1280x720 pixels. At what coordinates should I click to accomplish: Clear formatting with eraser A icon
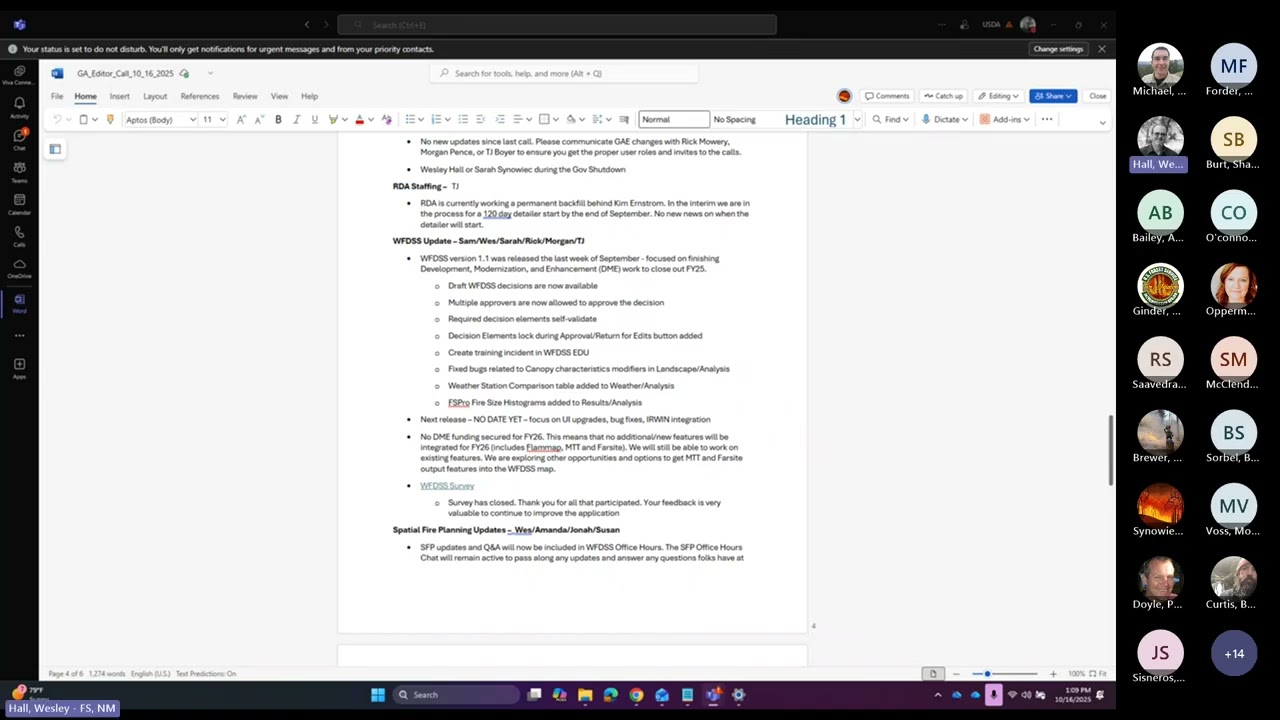tap(386, 119)
